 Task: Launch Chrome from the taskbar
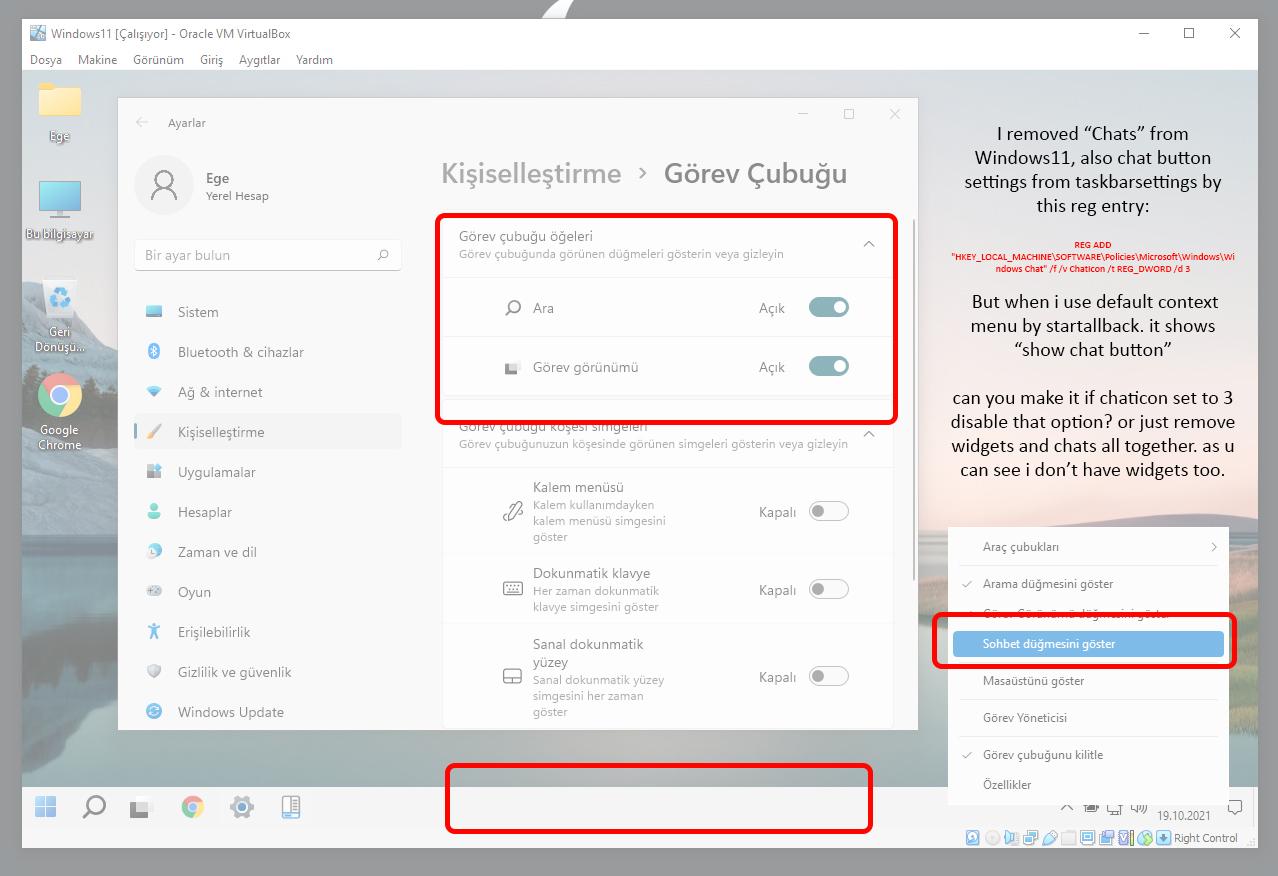pyautogui.click(x=192, y=807)
